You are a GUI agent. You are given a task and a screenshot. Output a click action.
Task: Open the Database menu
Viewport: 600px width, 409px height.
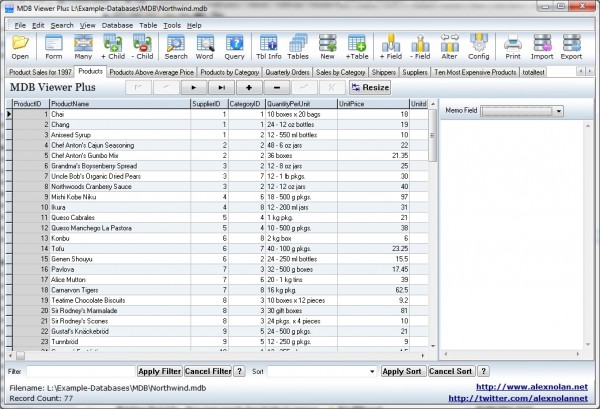click(x=117, y=25)
